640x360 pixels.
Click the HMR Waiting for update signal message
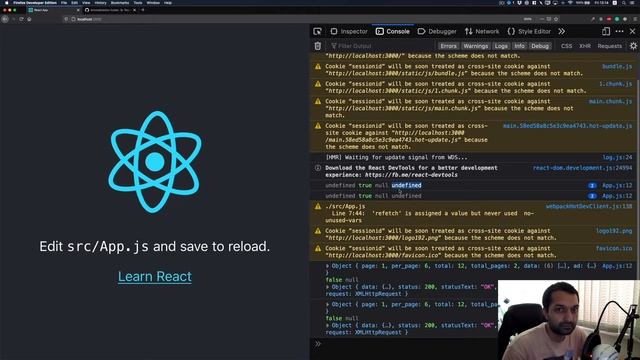(396, 157)
